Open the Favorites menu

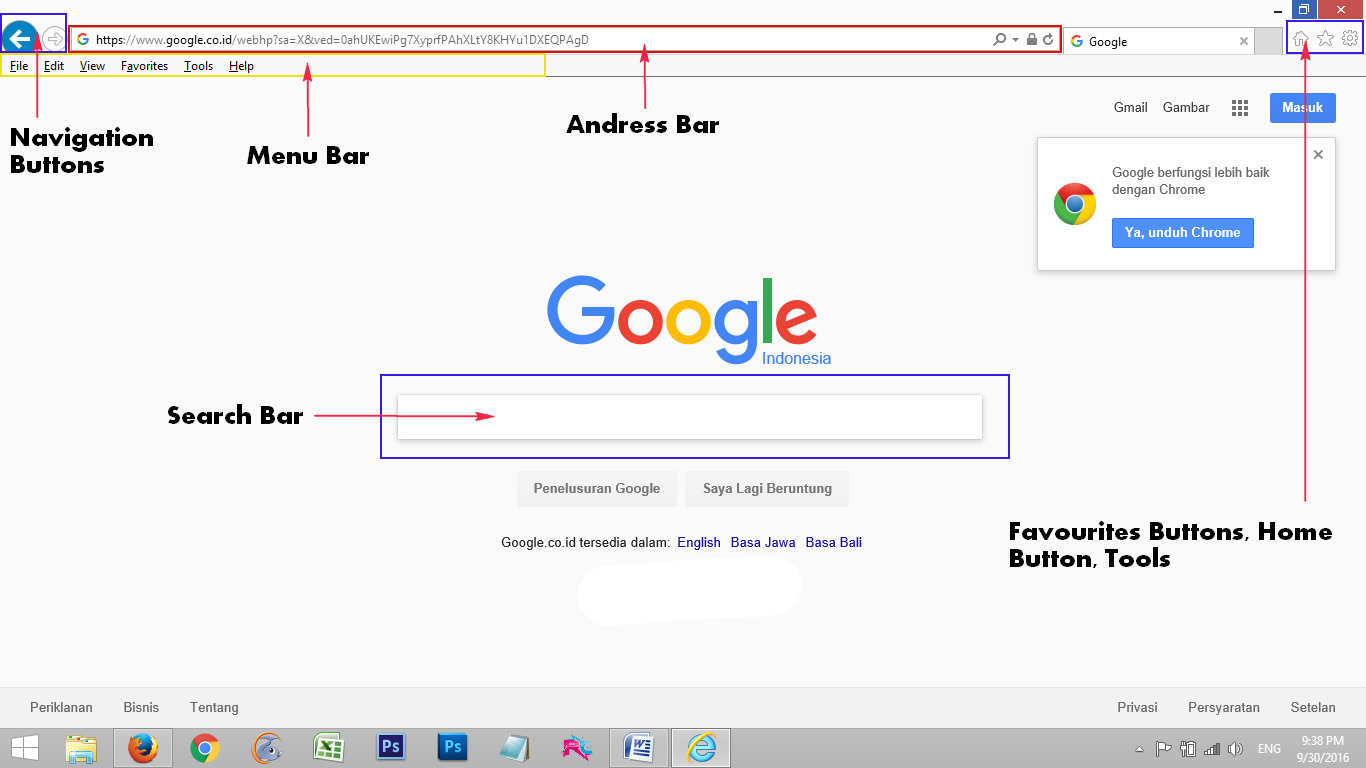tap(145, 66)
